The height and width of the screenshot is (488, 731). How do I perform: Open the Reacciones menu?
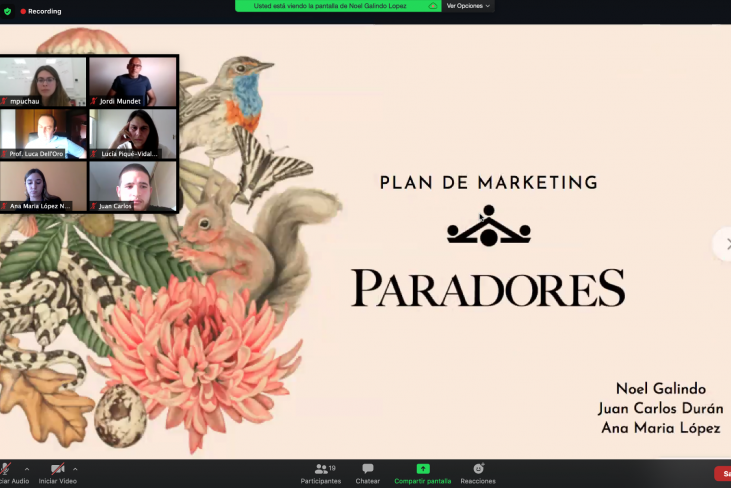(478, 473)
